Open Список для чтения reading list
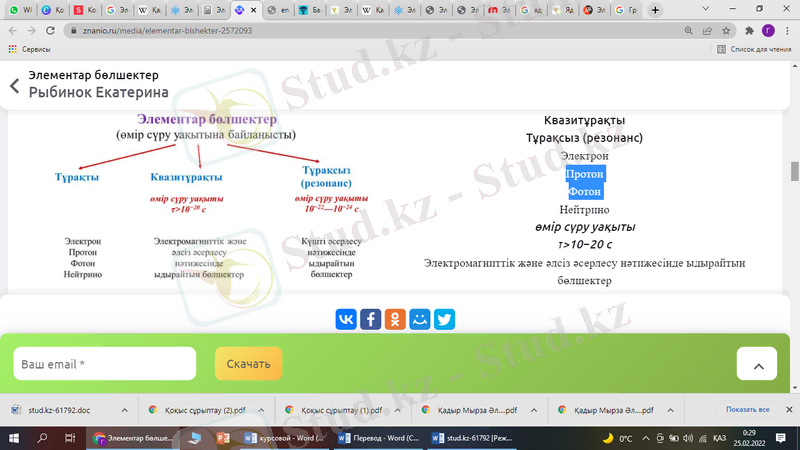 (754, 49)
